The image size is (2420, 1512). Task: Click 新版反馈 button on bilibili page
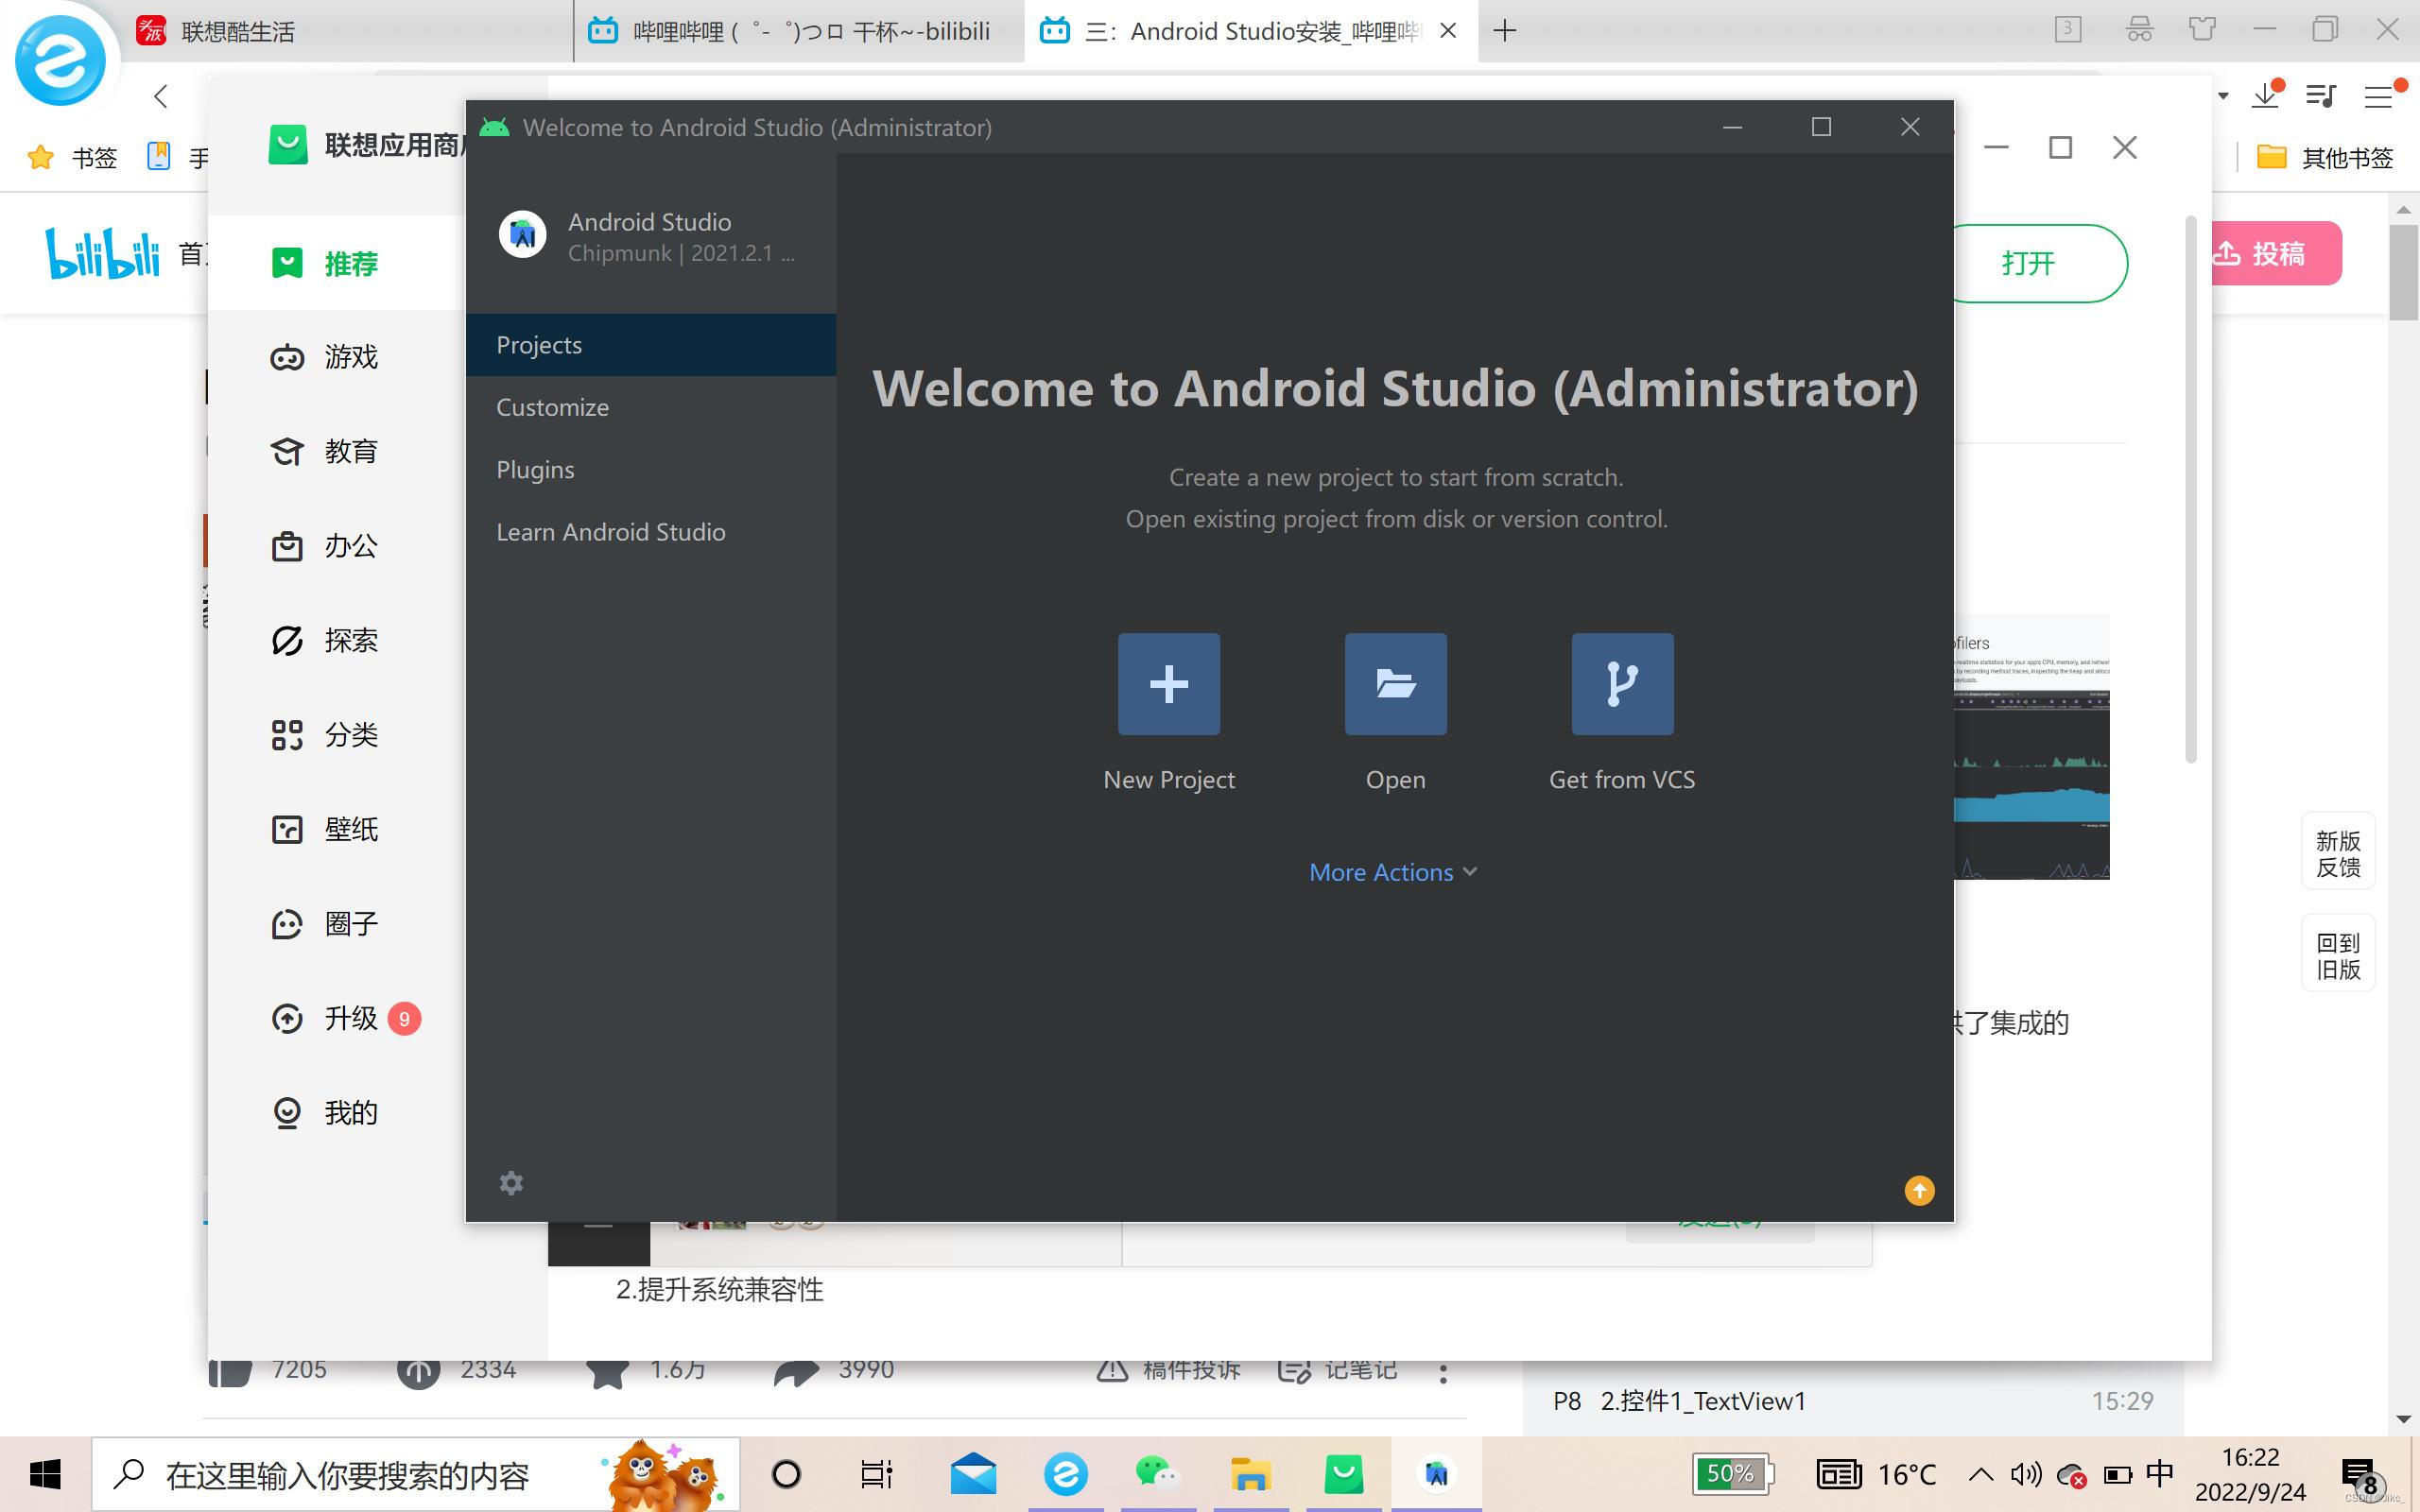tap(2338, 853)
